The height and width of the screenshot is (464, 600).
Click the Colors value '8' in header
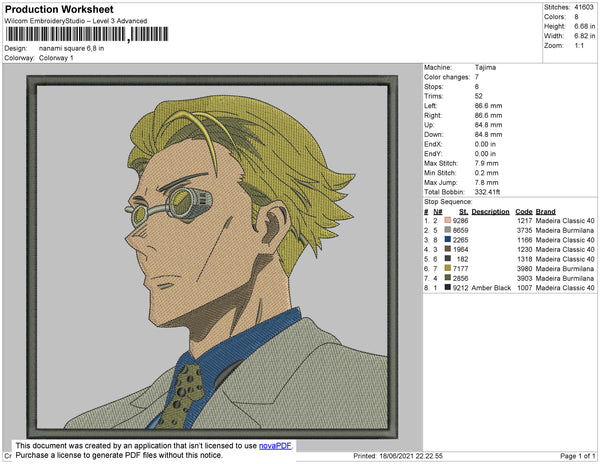[576, 17]
